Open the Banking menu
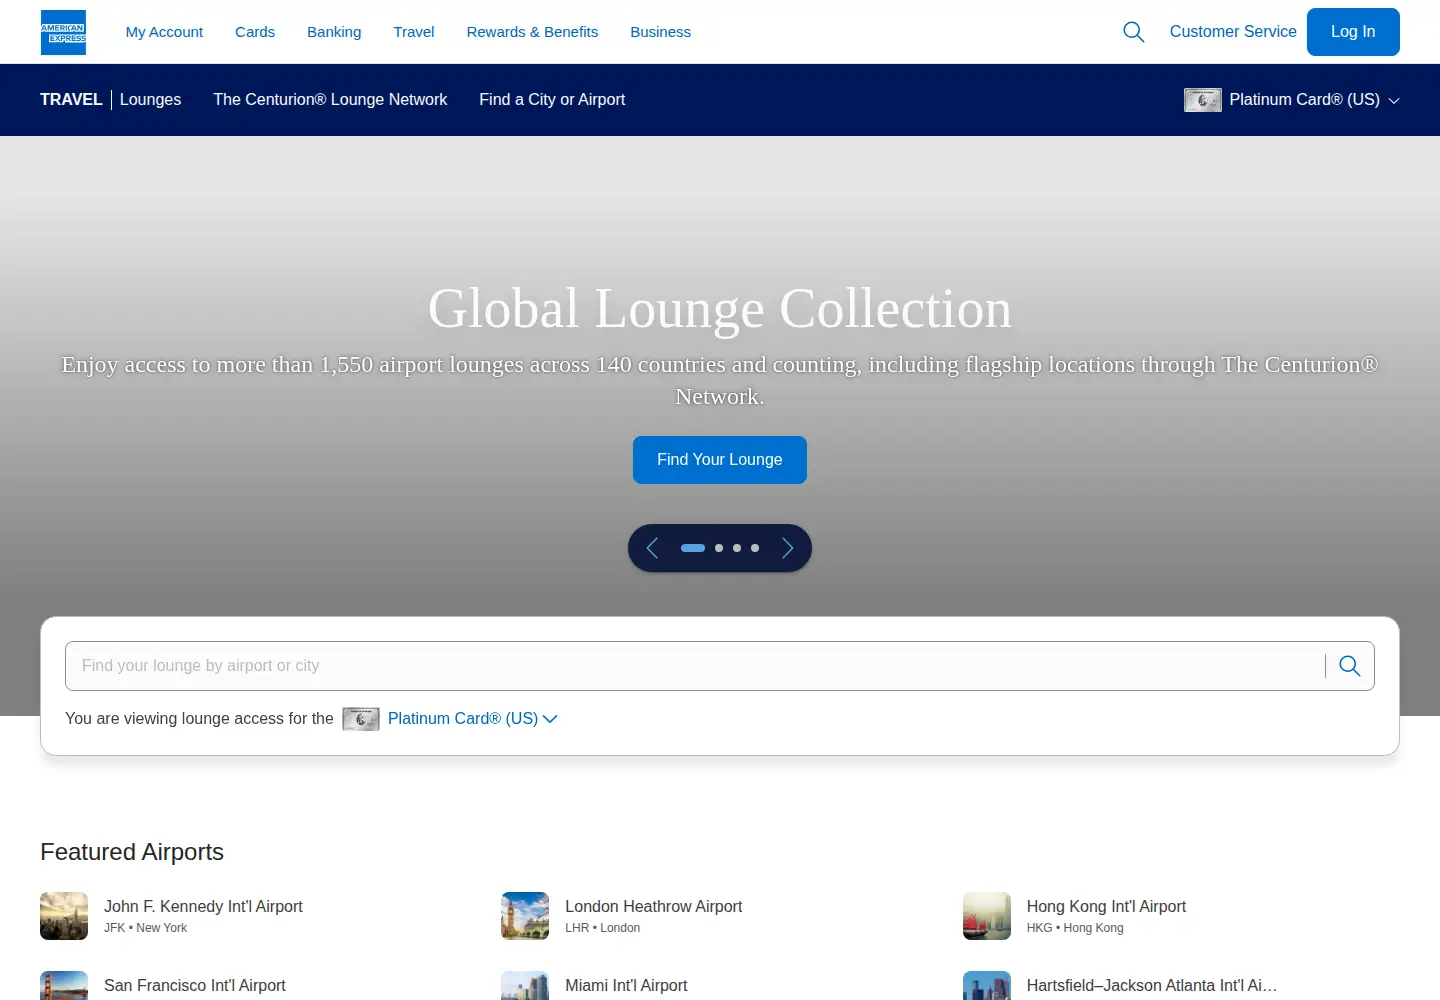This screenshot has width=1440, height=1000. [x=334, y=32]
